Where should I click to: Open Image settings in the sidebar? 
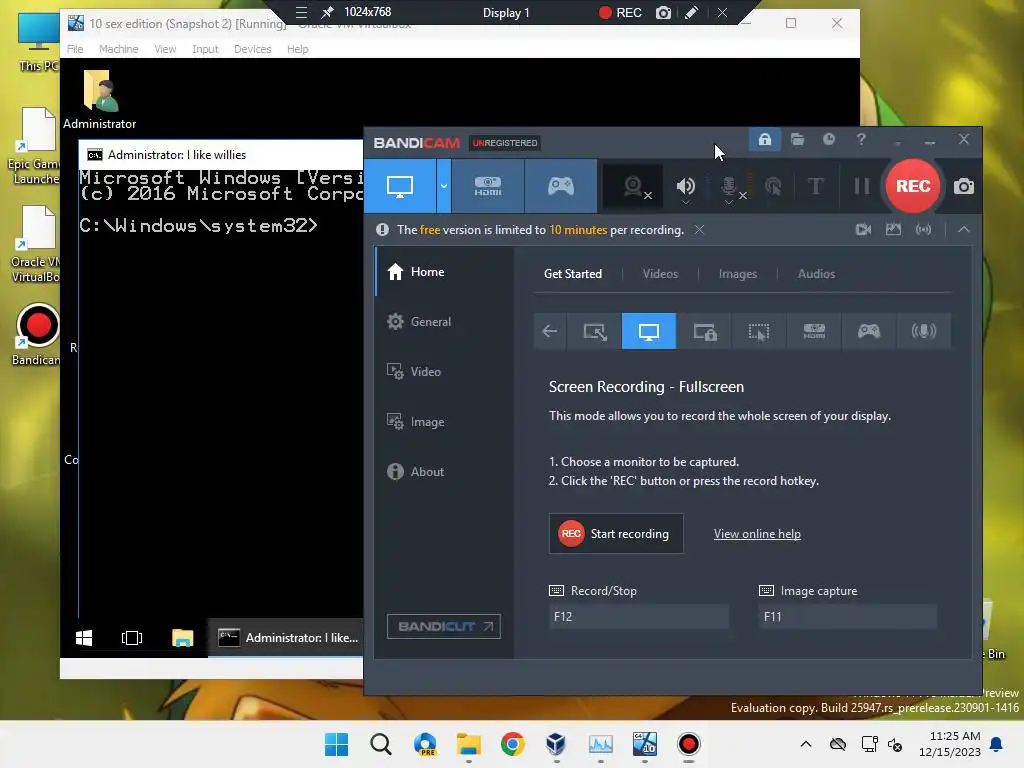pos(444,422)
